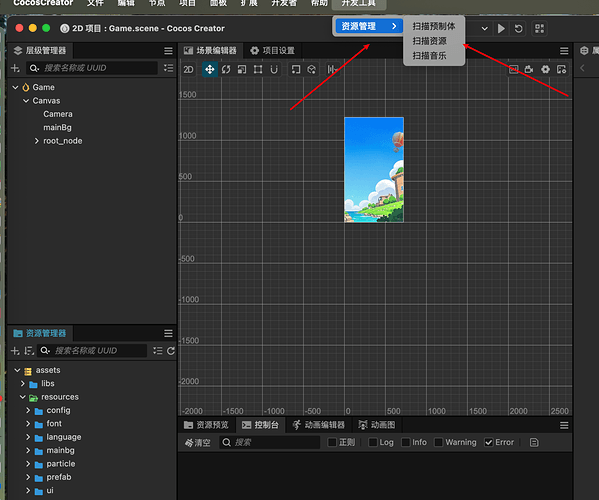
Task: Click the local/world coordinate icon
Action: tap(312, 70)
